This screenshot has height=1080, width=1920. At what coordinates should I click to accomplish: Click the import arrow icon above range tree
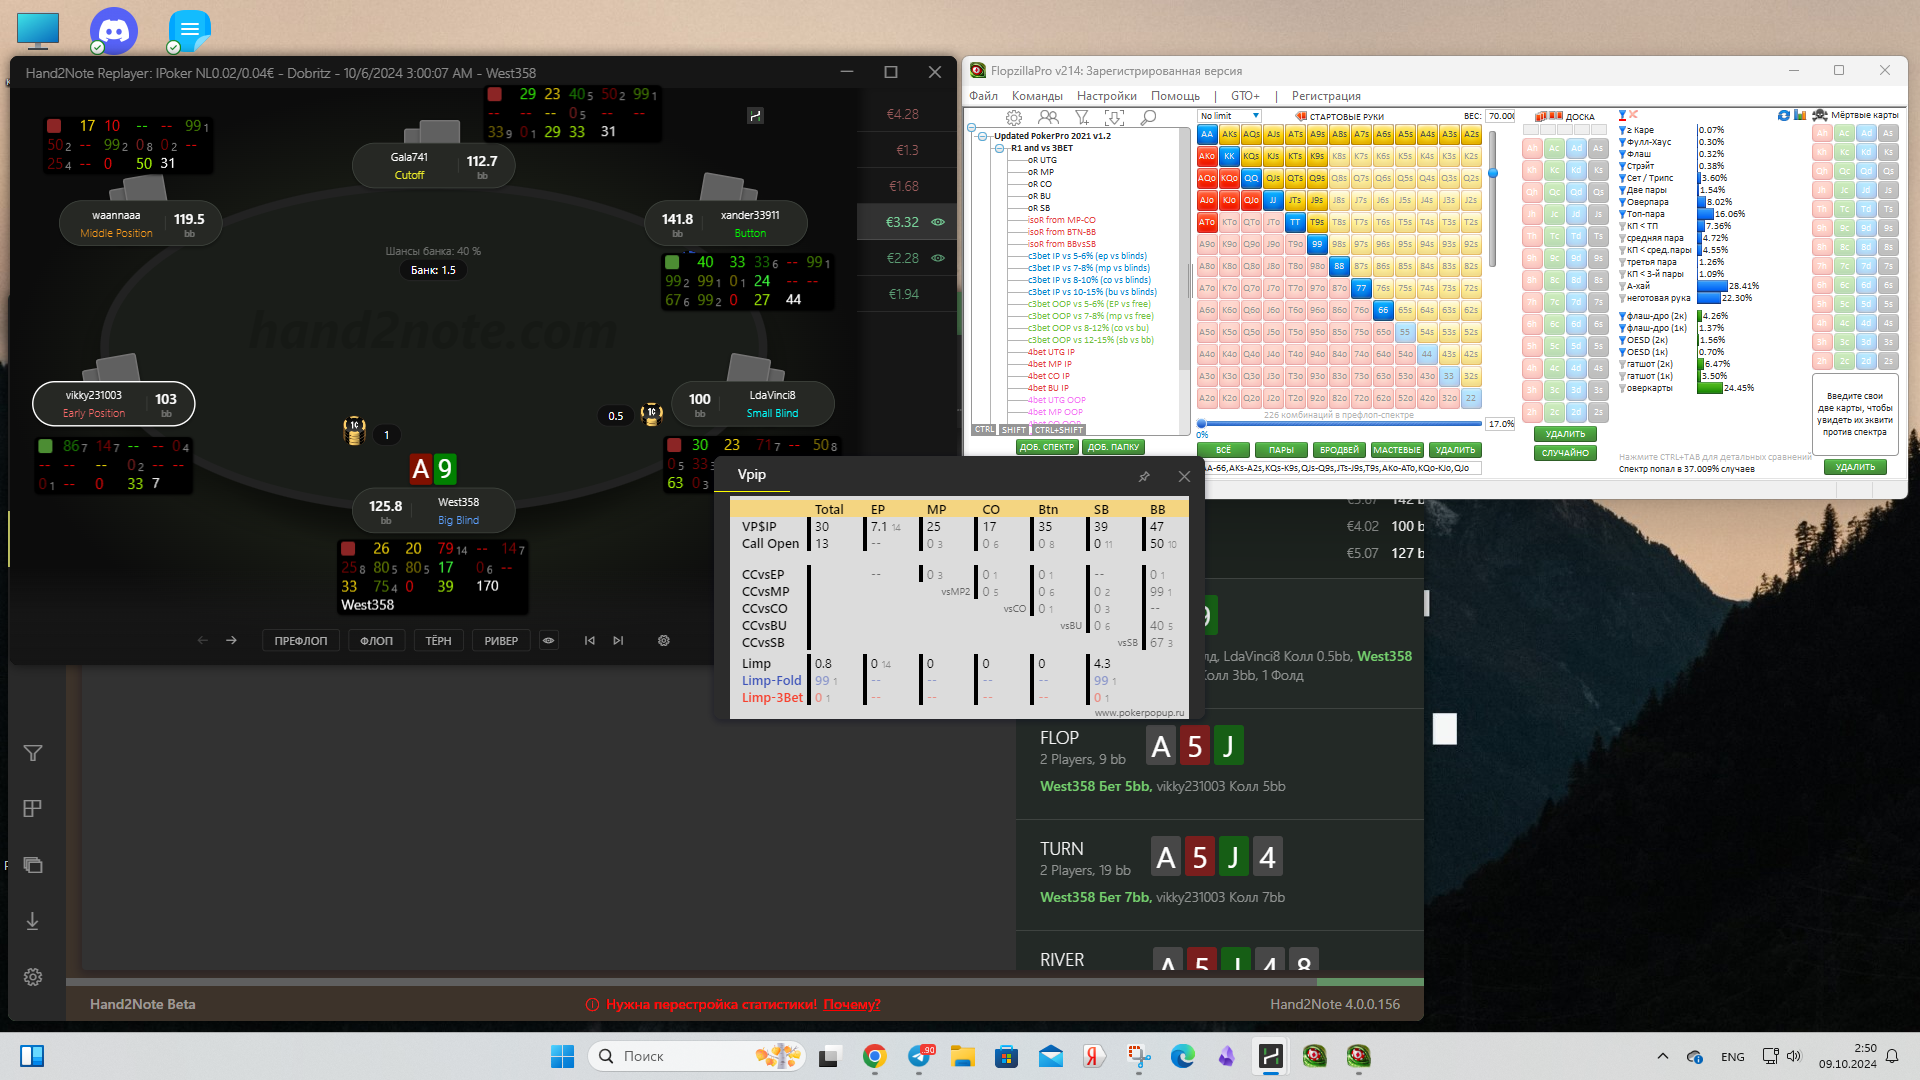[1115, 118]
